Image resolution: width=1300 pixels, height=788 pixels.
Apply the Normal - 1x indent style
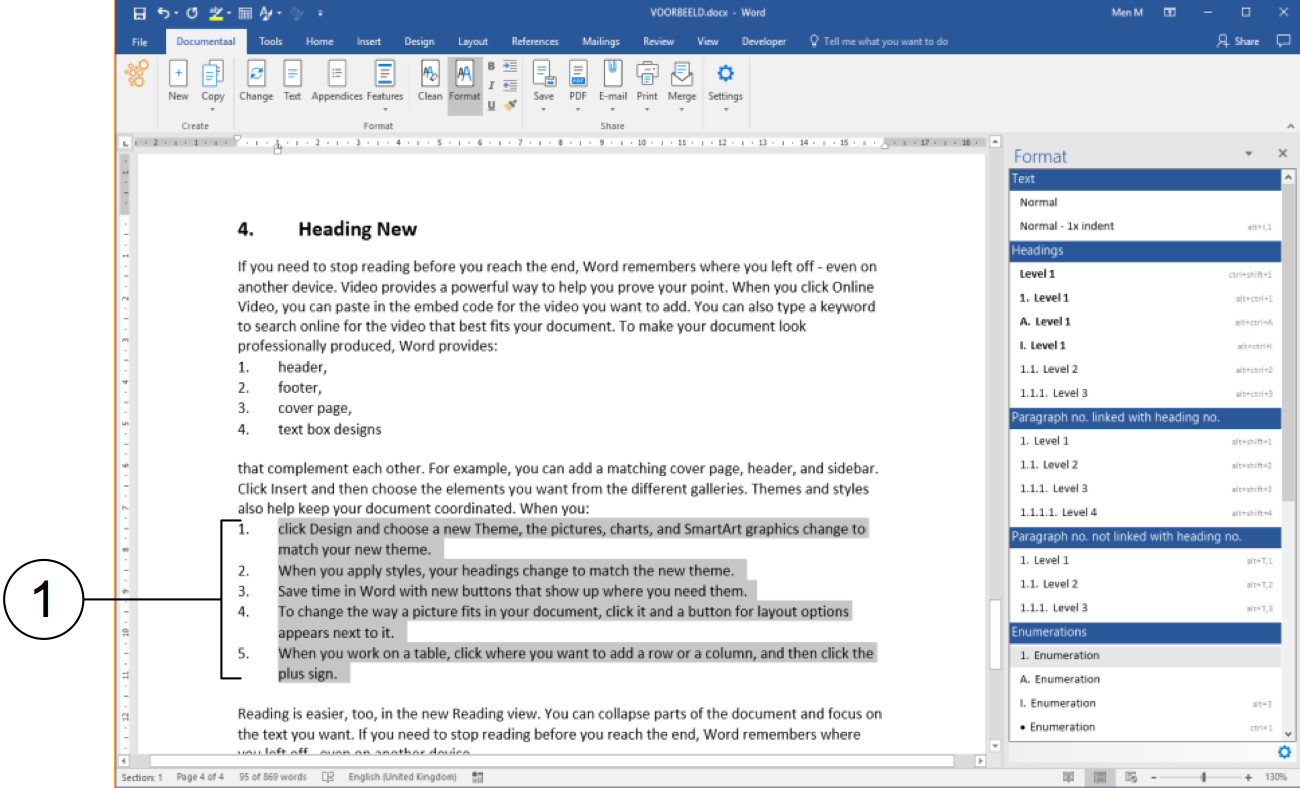tap(1145, 226)
